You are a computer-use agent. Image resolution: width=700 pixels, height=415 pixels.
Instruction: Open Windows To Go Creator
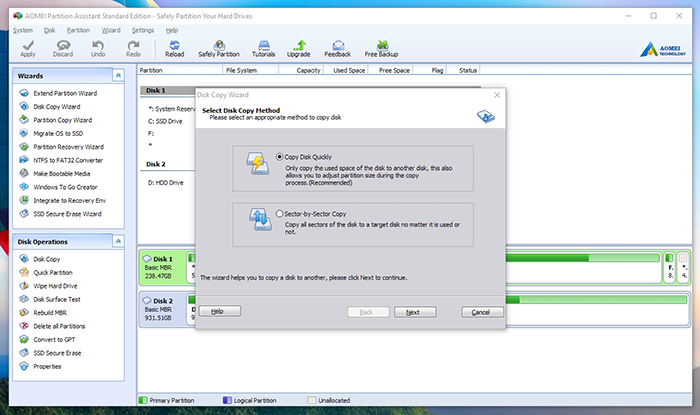coord(65,187)
